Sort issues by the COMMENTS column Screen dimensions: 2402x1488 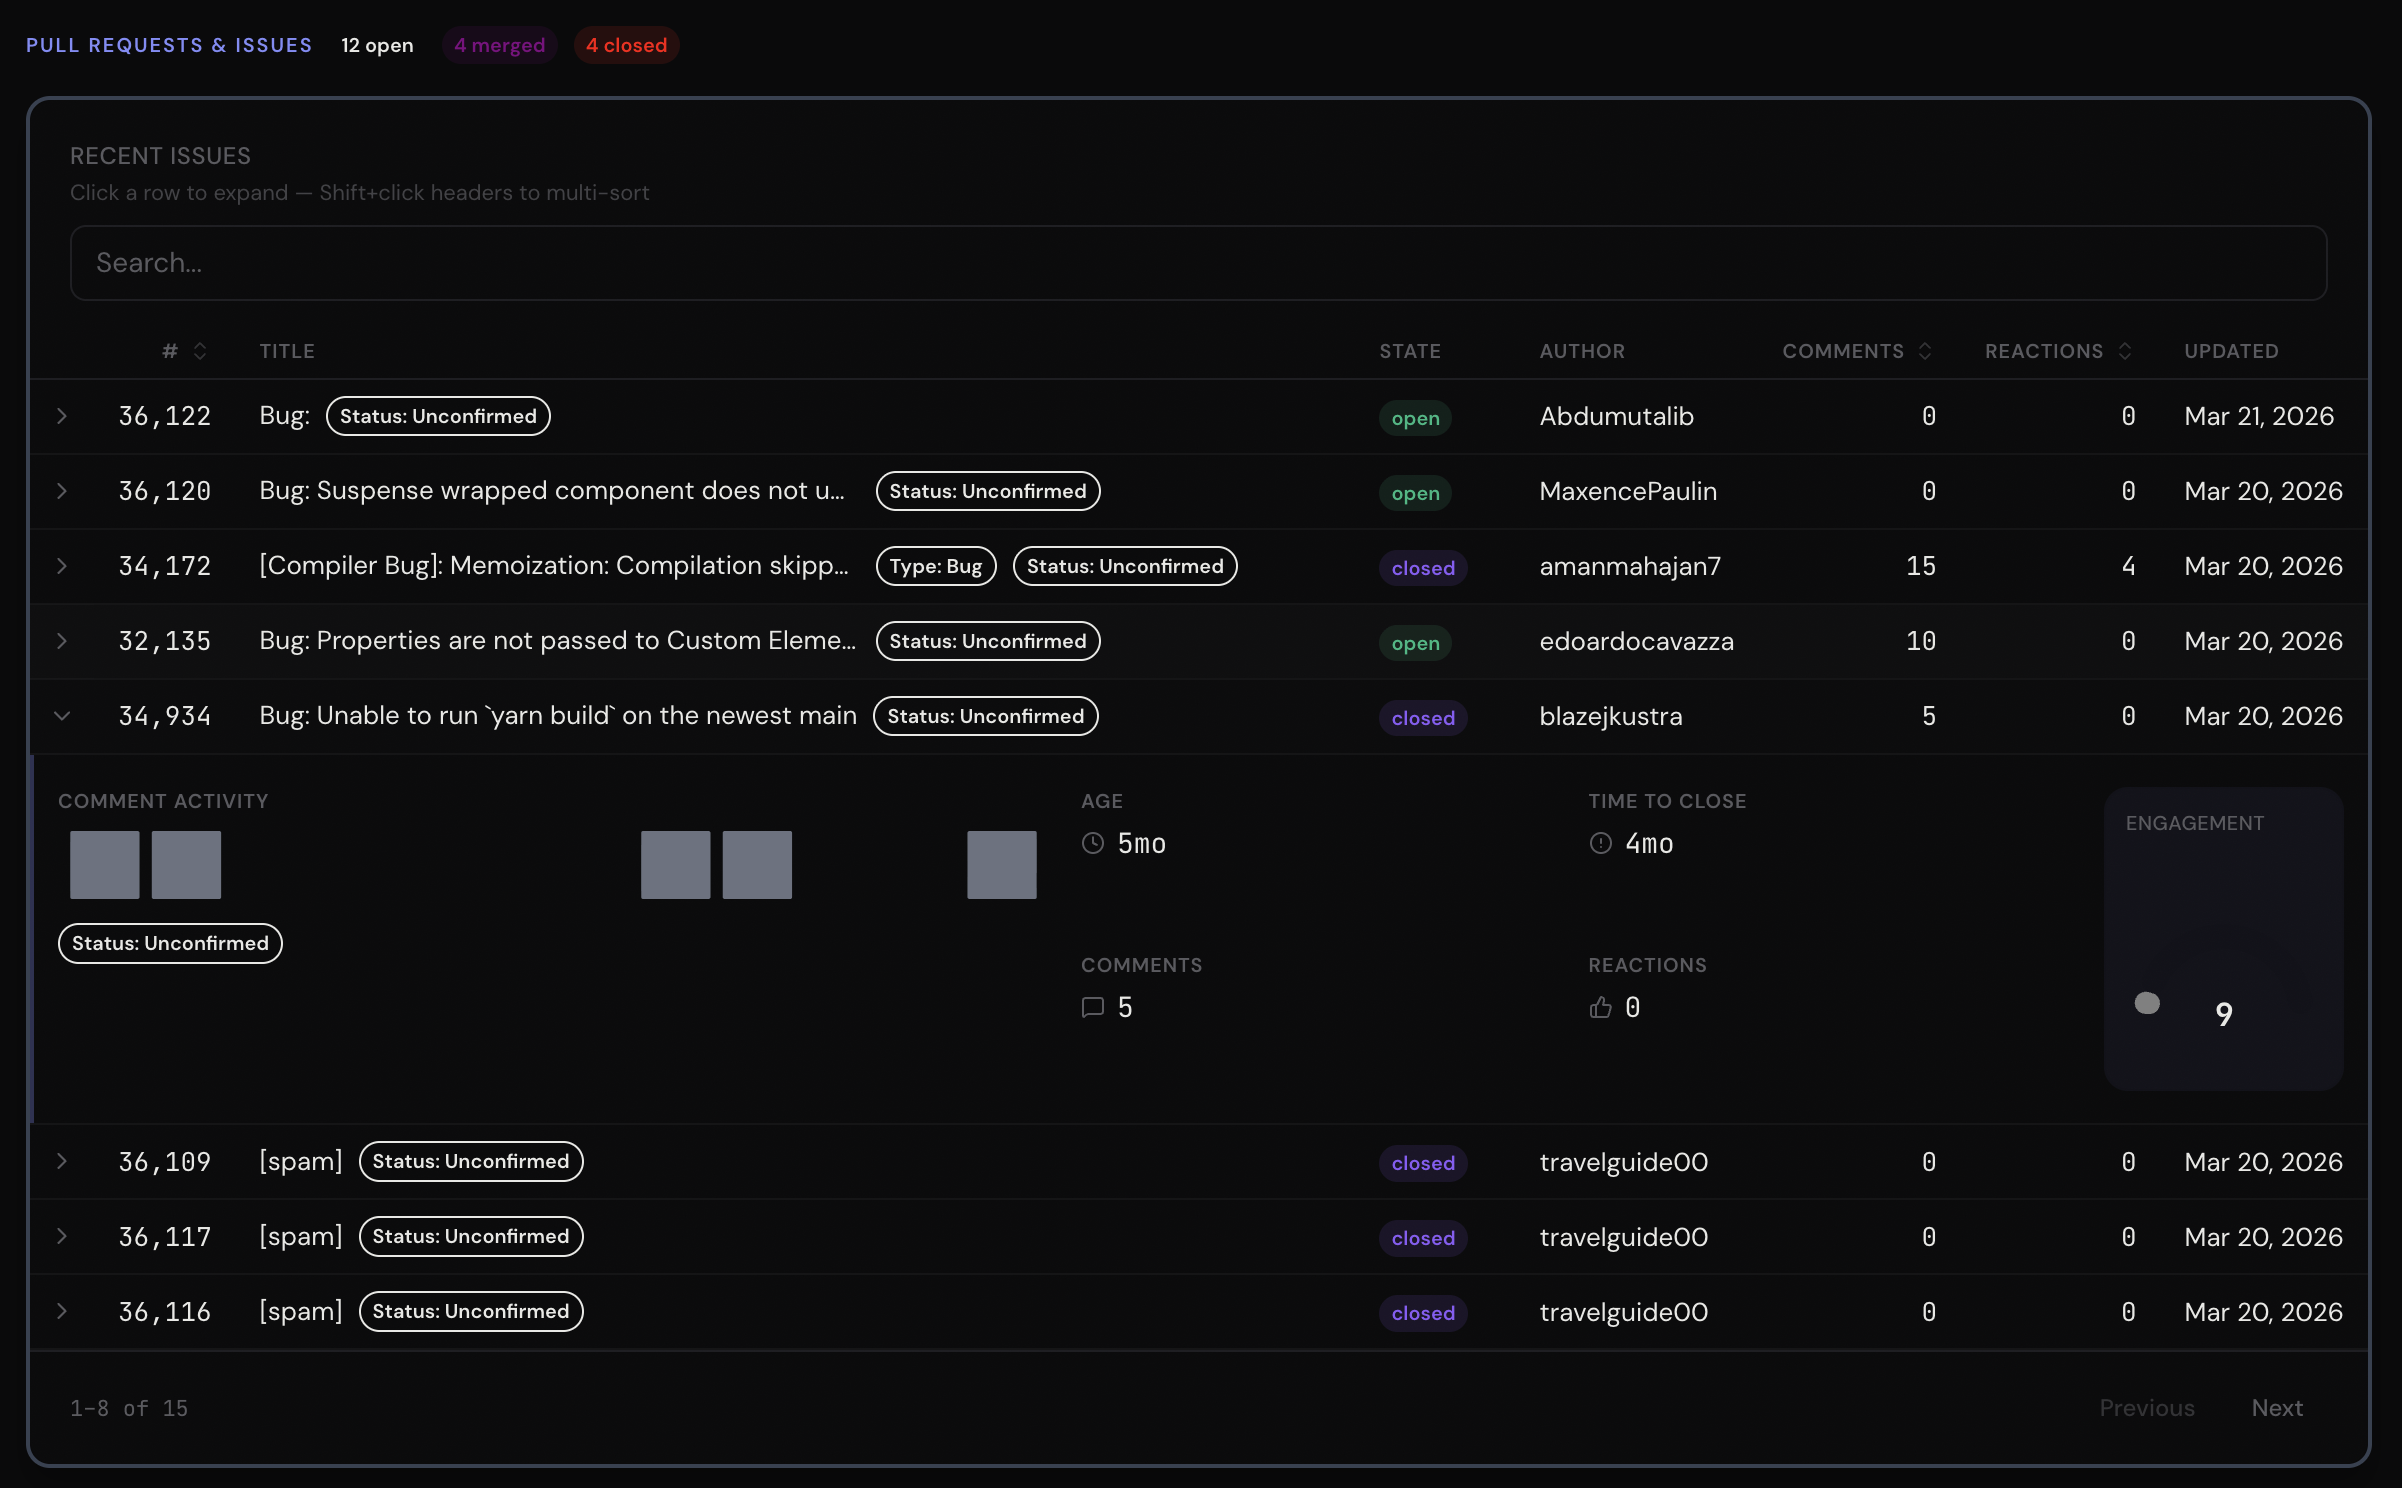coord(1856,351)
